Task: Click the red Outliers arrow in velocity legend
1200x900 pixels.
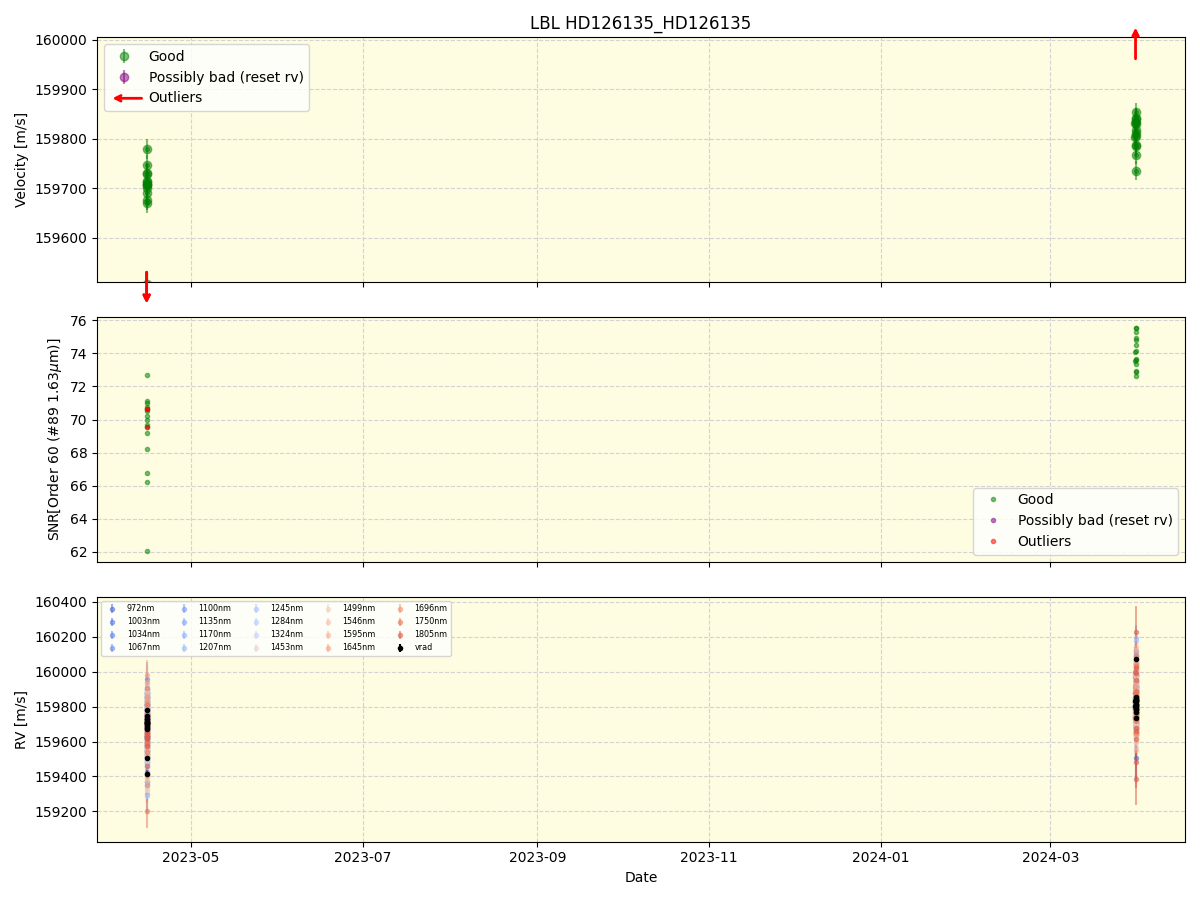Action: (x=126, y=98)
